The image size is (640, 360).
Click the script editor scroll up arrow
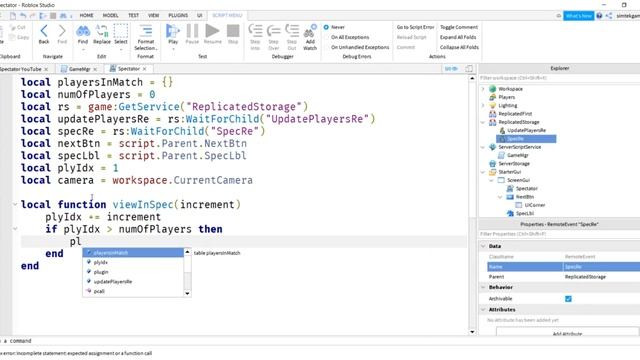pyautogui.click(x=472, y=78)
